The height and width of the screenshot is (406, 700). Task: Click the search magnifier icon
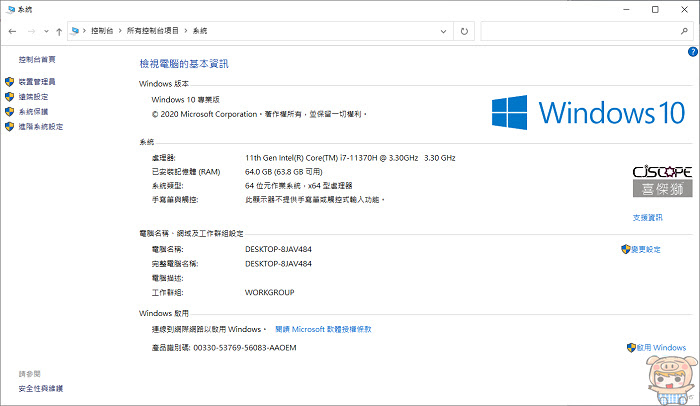(x=684, y=31)
